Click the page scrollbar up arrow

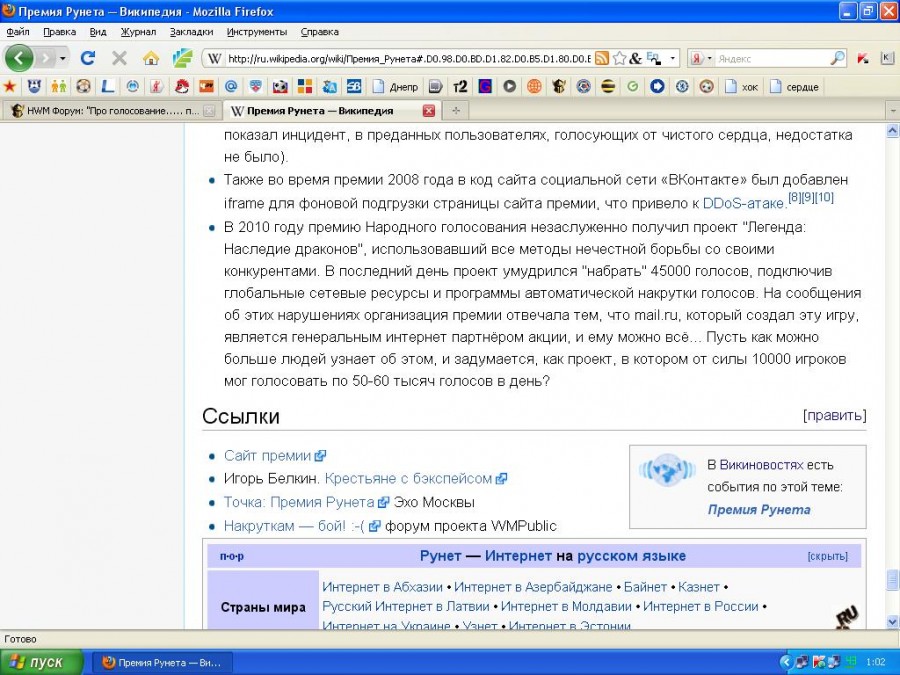[x=893, y=131]
